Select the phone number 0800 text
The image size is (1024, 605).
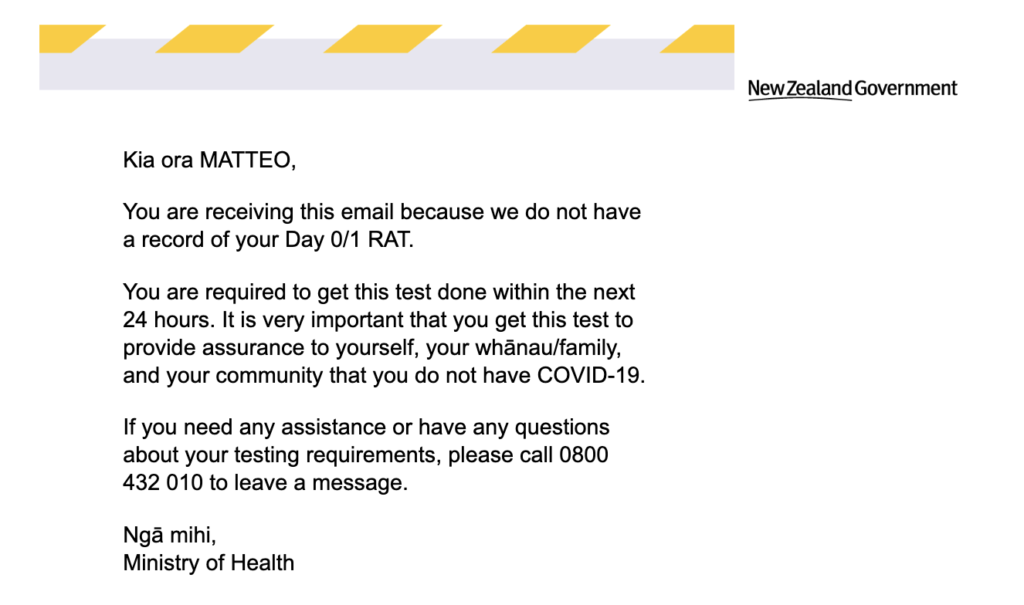584,455
